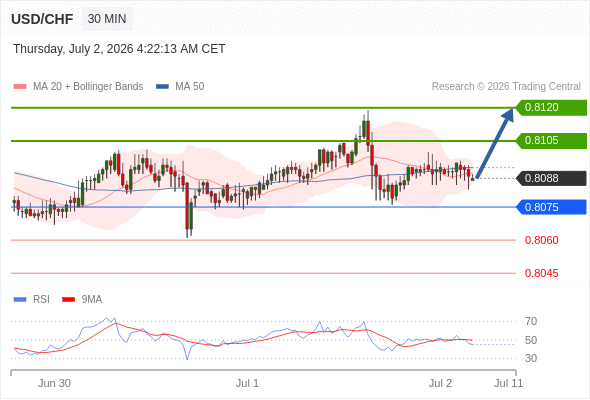
Task: Click the green 0.8120 resistance tag
Action: point(551,108)
